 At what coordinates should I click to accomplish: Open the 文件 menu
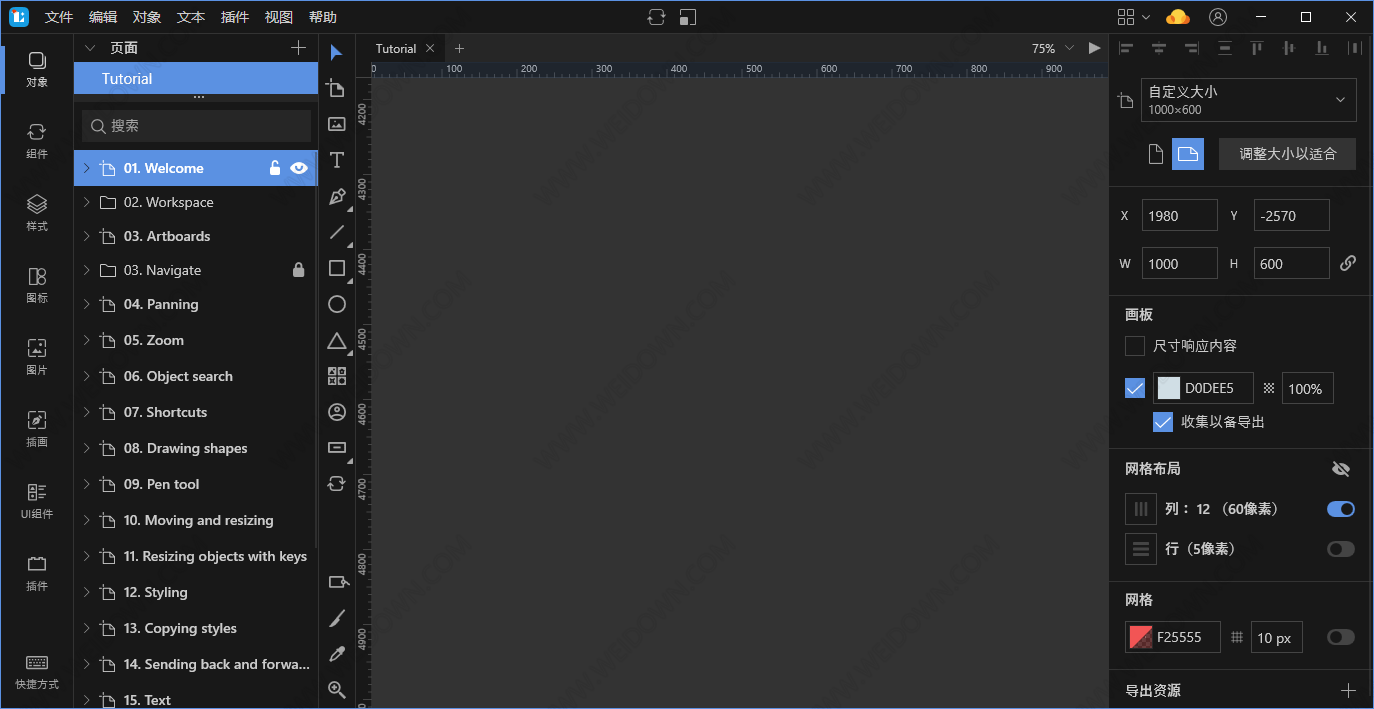pyautogui.click(x=59, y=17)
